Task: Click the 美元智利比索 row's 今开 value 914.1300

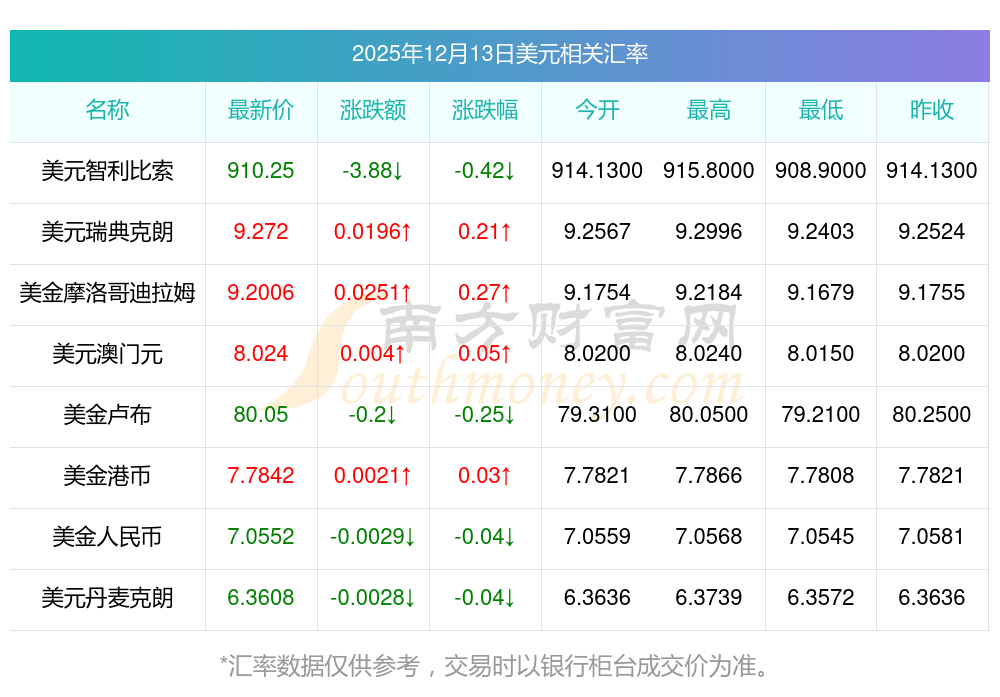Action: (597, 171)
